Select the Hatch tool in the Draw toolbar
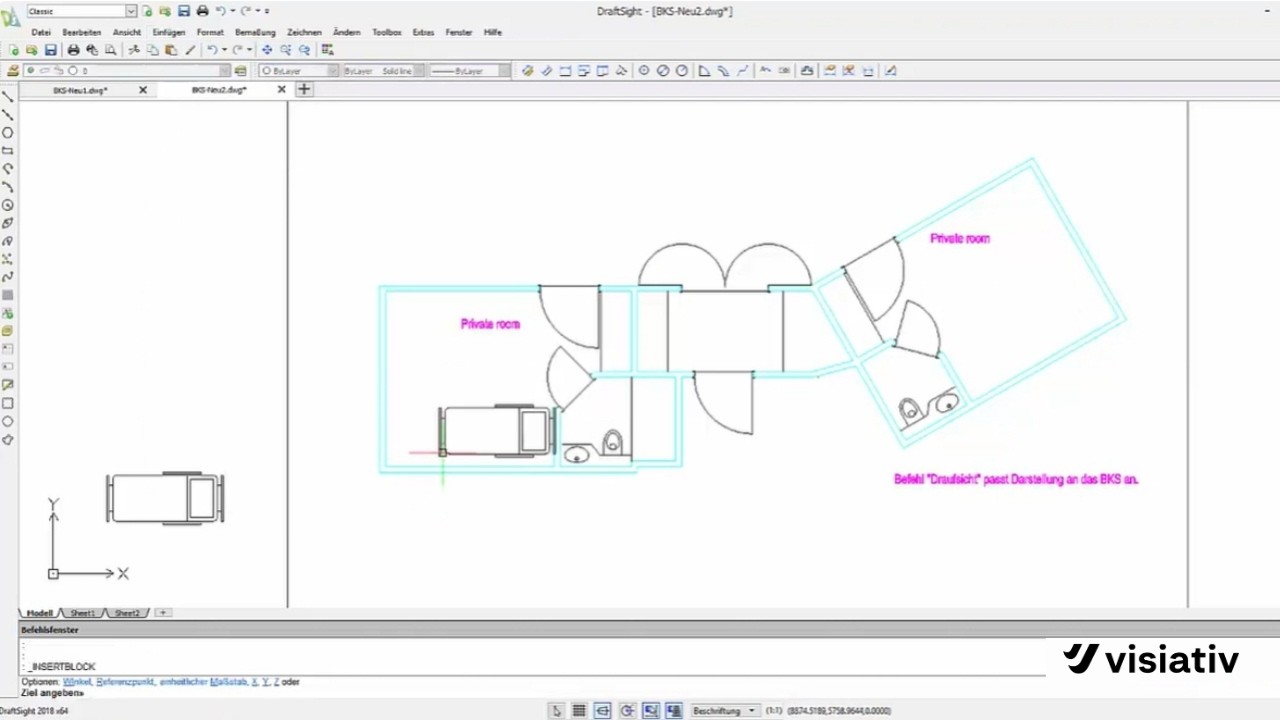 (8, 296)
